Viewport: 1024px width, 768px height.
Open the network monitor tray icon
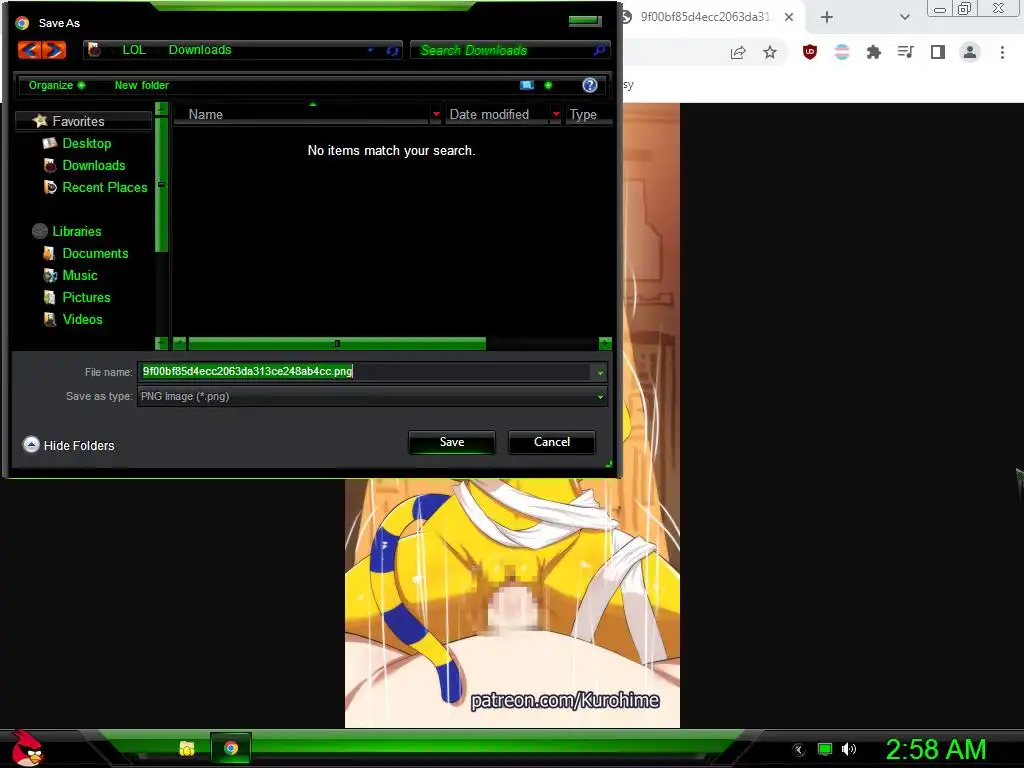pyautogui.click(x=825, y=750)
